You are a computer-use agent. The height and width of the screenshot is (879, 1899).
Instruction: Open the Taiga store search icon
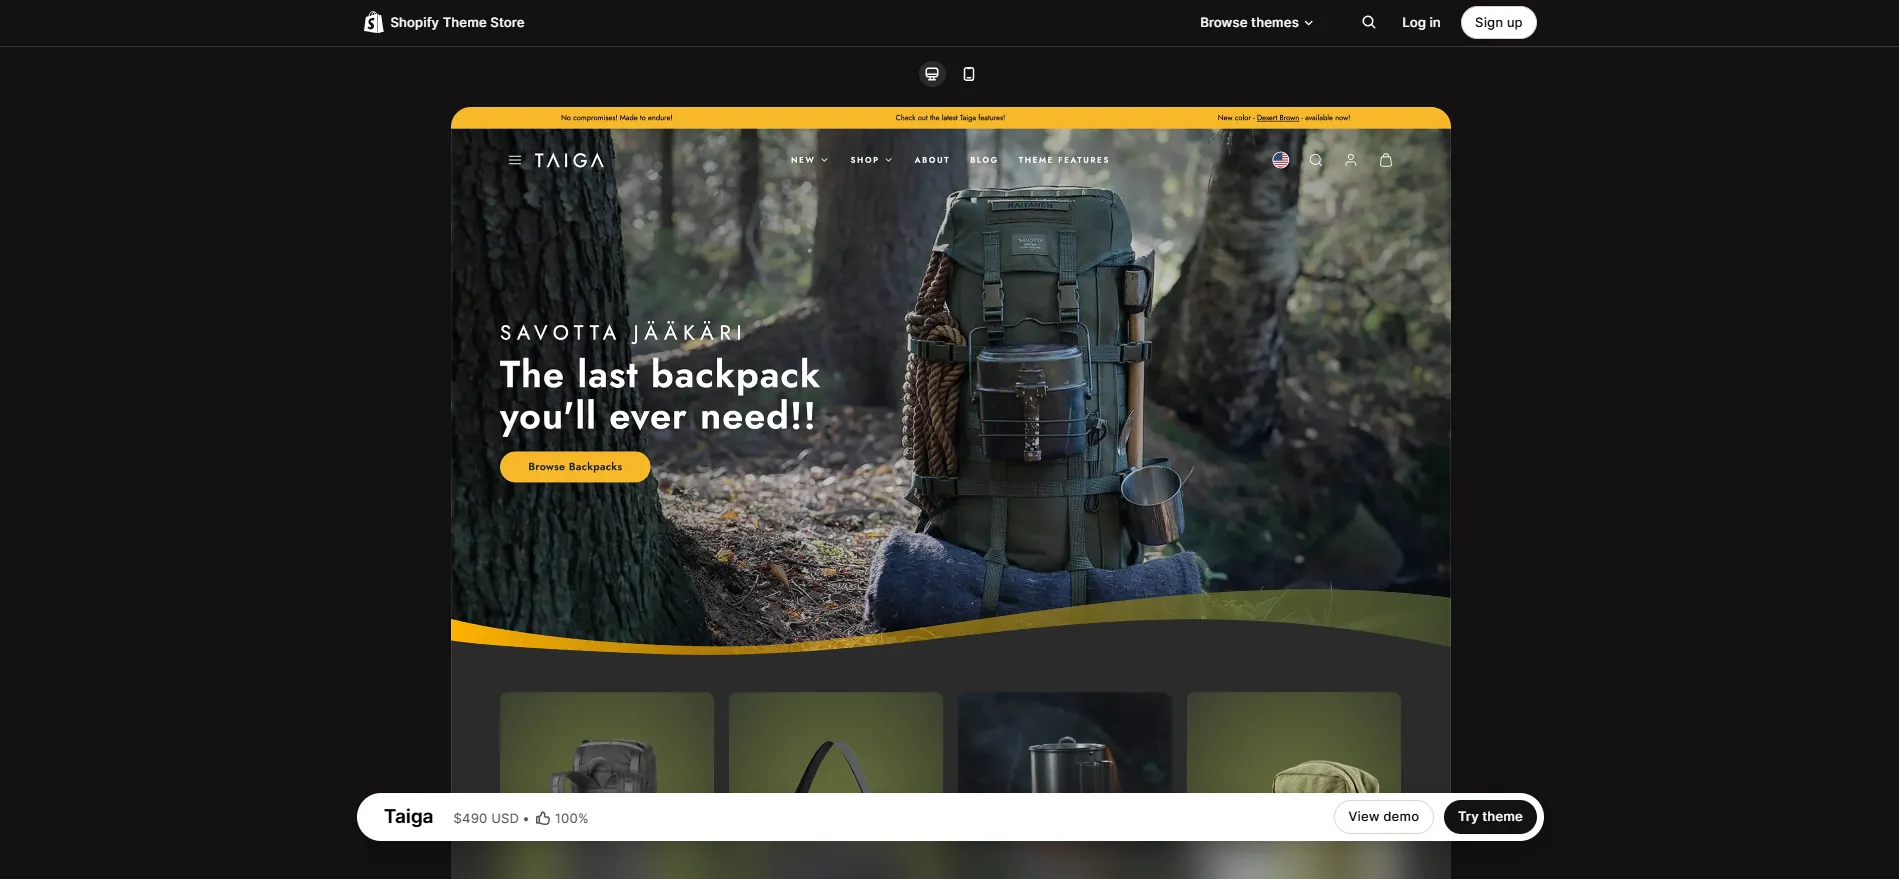coord(1316,160)
